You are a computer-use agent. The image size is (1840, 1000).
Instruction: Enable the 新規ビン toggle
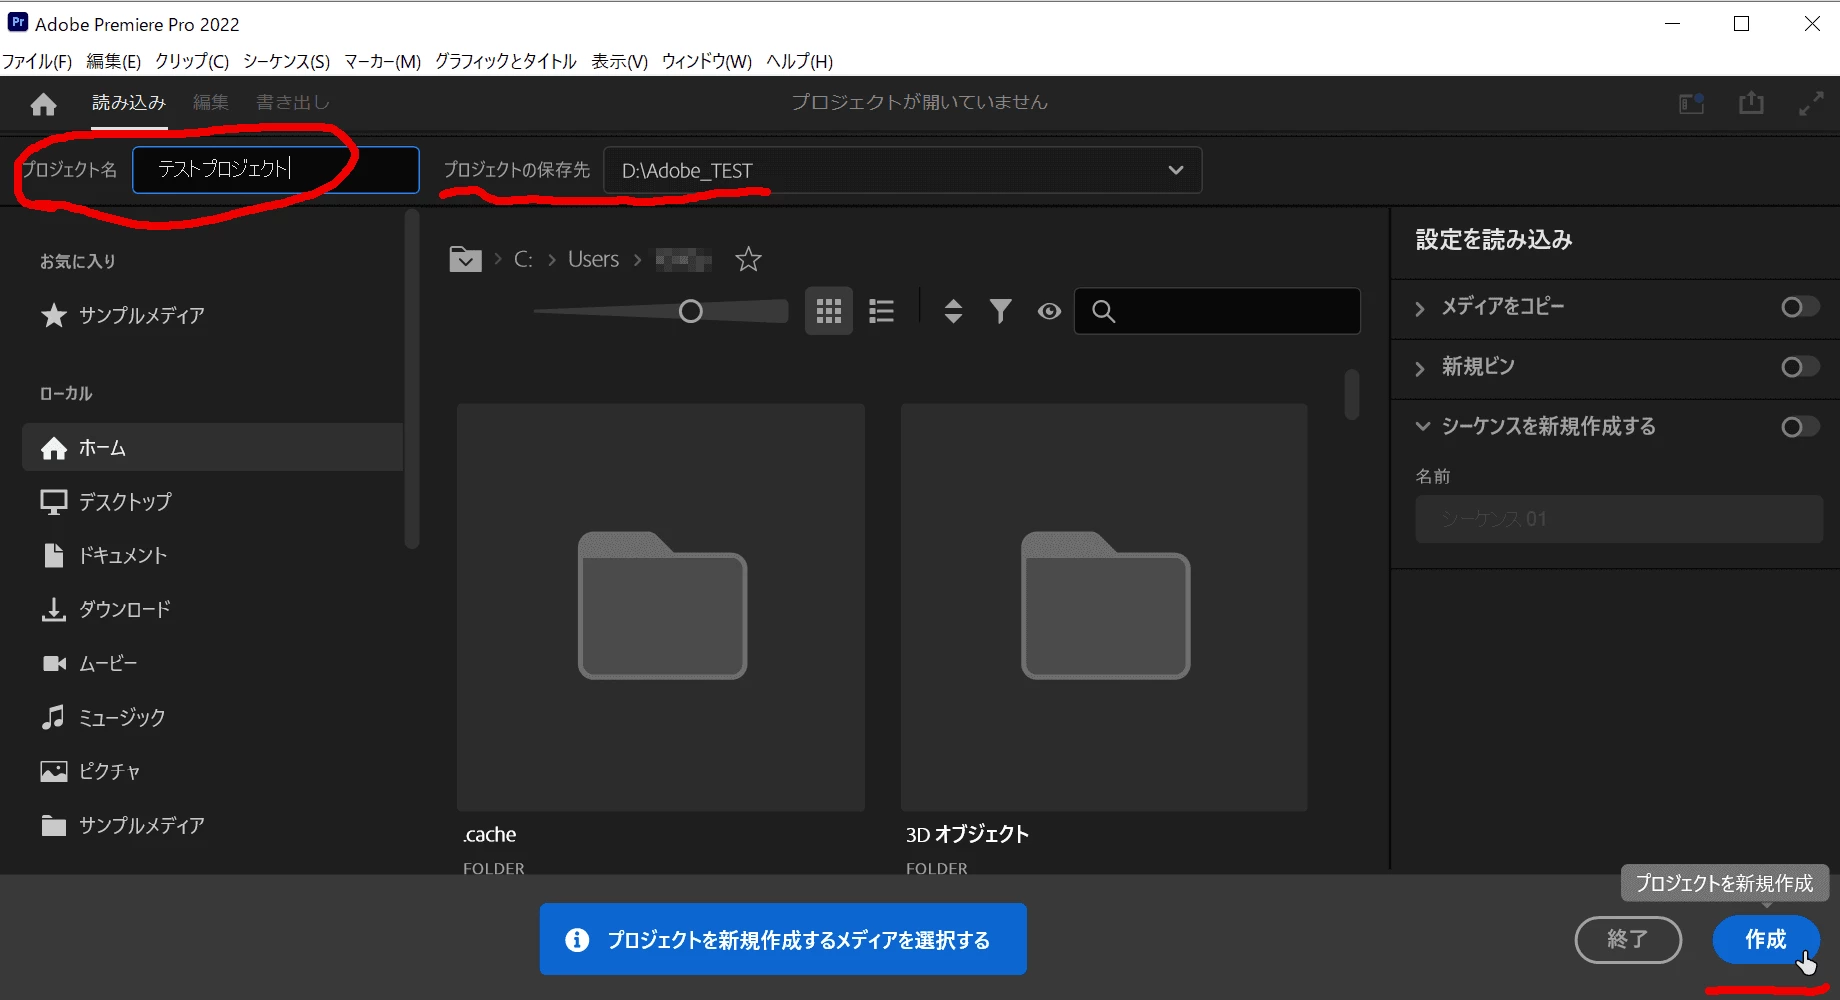(1800, 367)
